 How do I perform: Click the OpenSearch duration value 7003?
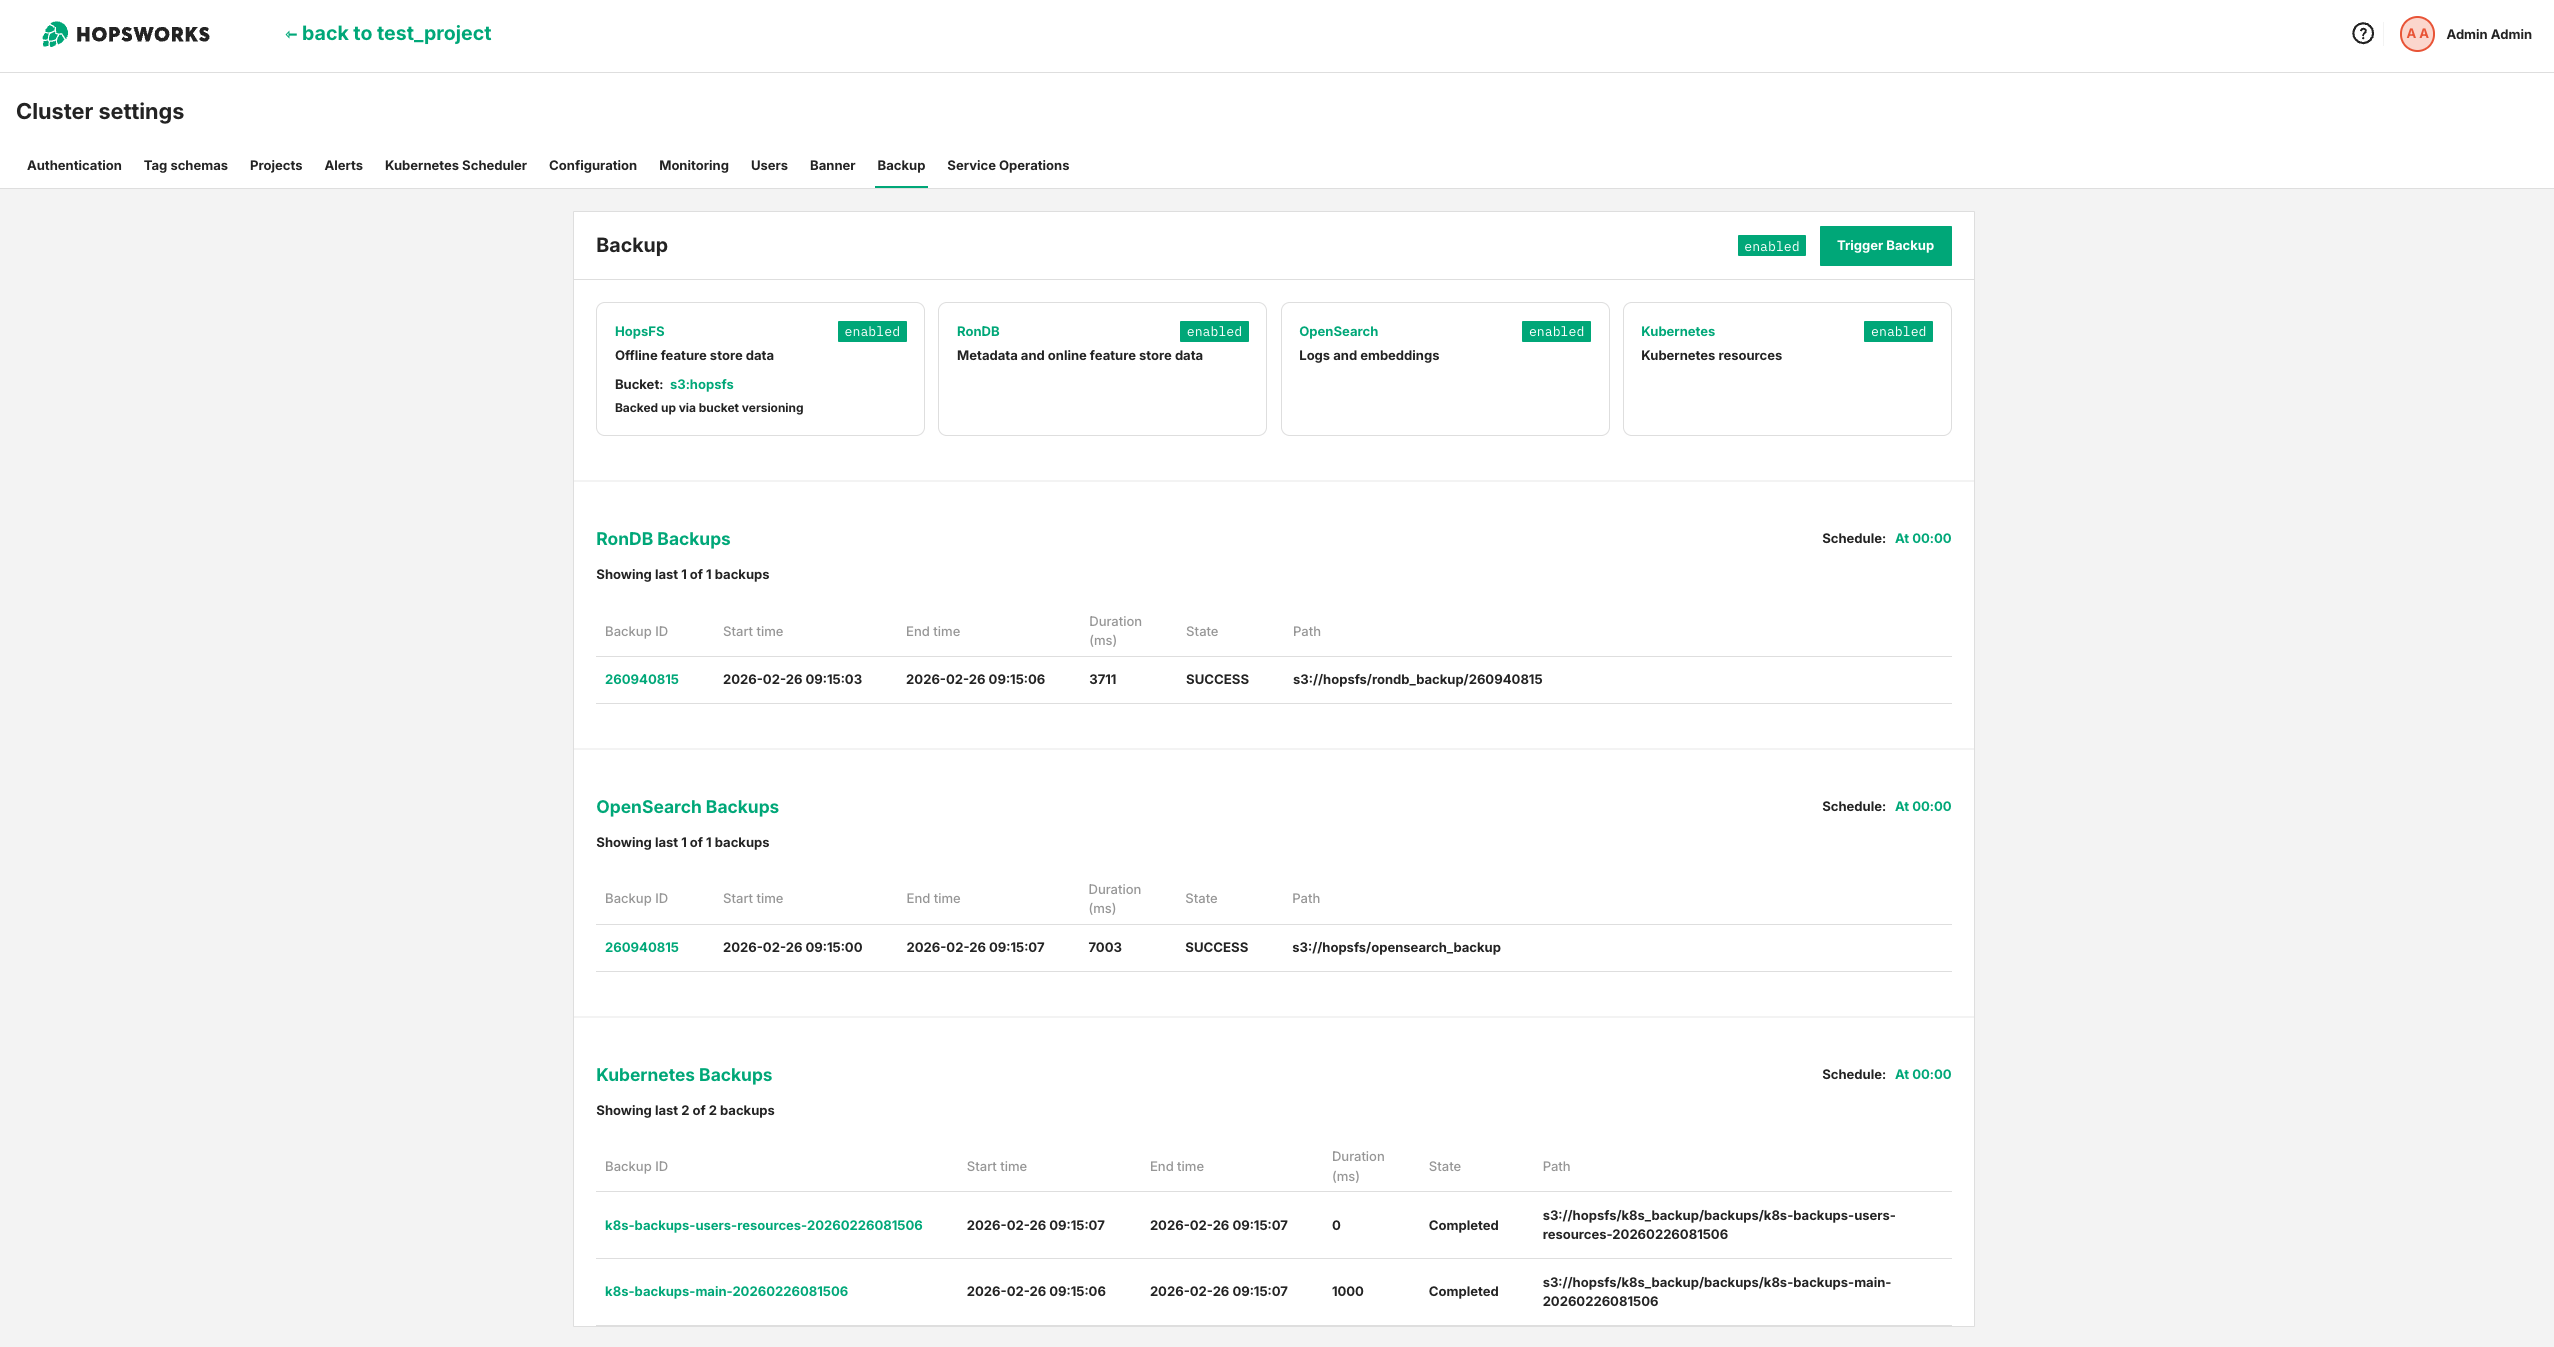click(x=1105, y=948)
